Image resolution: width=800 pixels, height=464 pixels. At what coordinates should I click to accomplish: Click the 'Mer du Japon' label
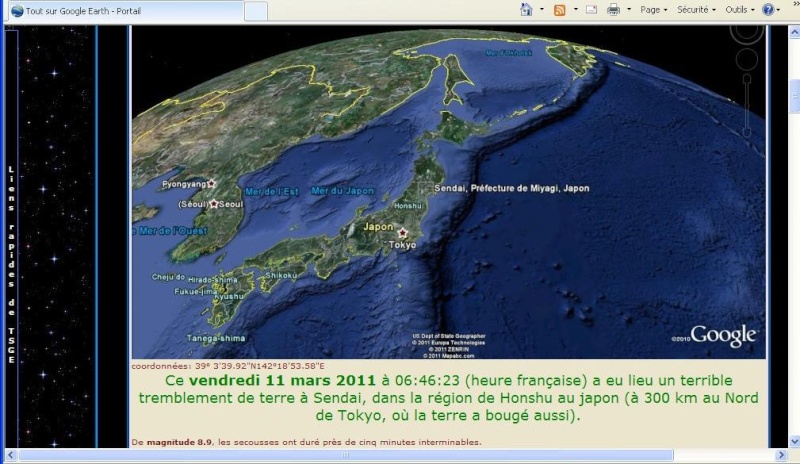(342, 191)
